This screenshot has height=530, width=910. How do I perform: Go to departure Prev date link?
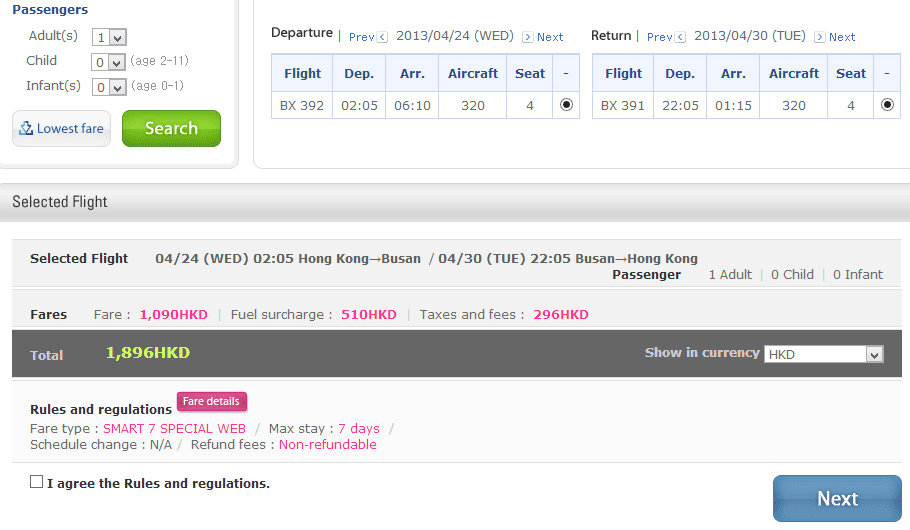coord(361,37)
